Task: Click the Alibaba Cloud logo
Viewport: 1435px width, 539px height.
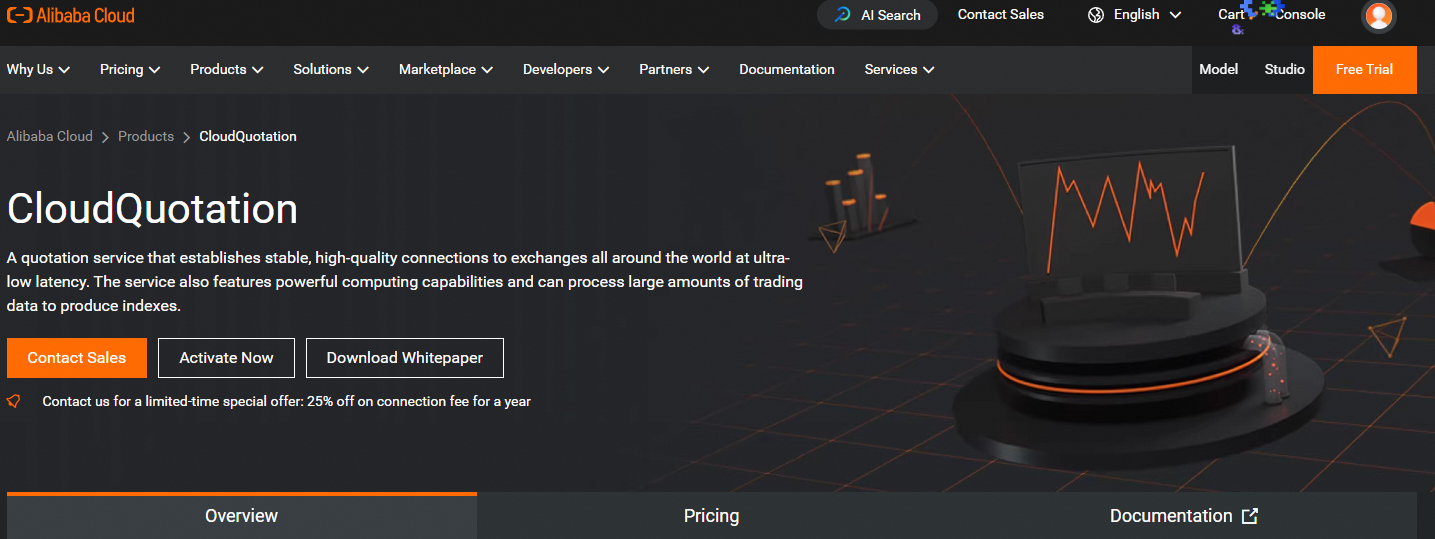Action: pos(71,15)
